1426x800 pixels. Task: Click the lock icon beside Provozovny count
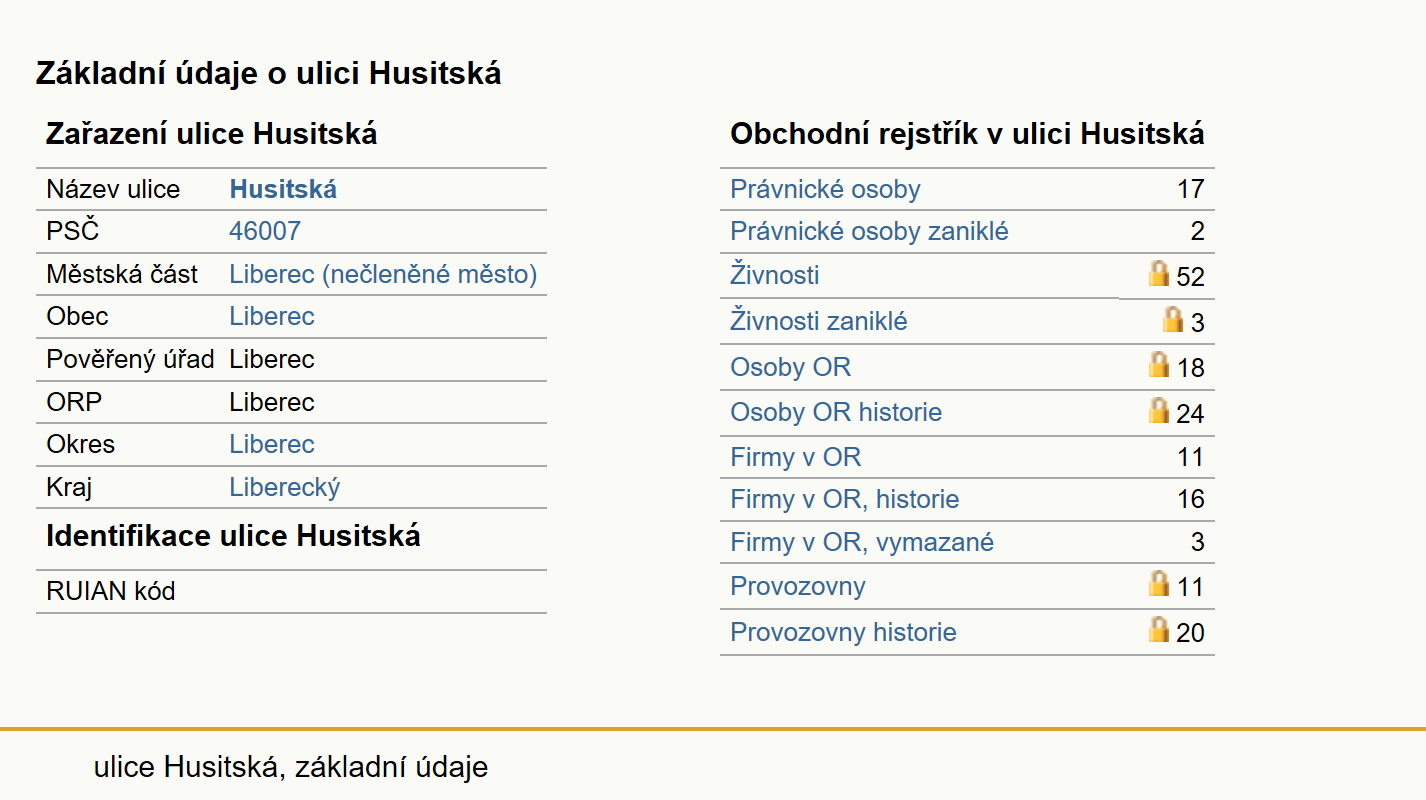pos(1159,583)
